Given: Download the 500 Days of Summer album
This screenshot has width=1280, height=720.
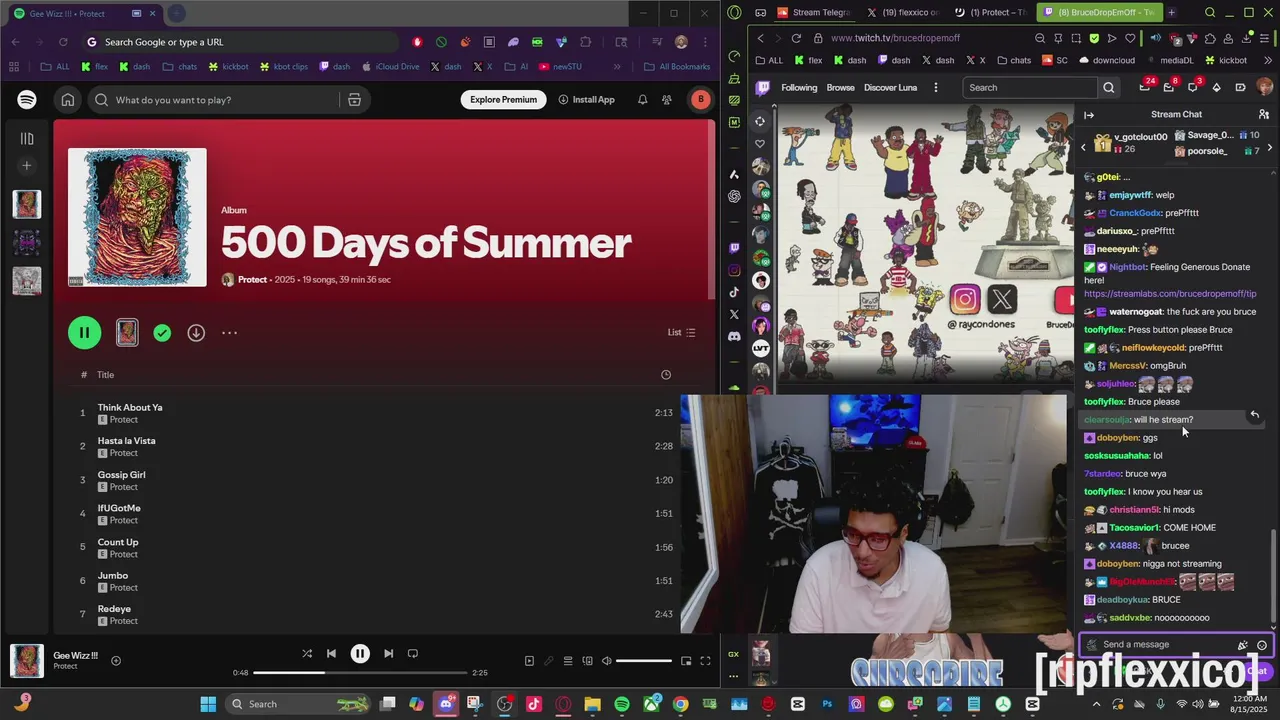Looking at the screenshot, I should click(196, 333).
